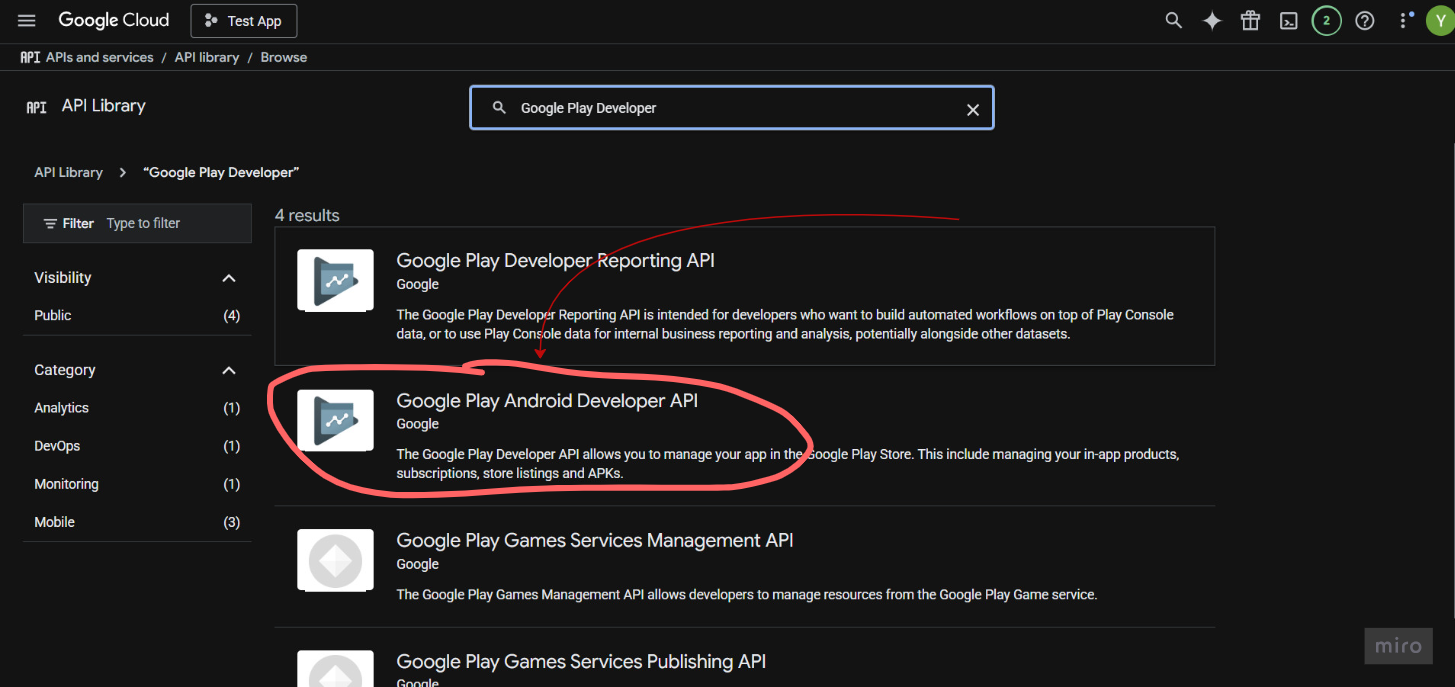The width and height of the screenshot is (1455, 687).
Task: Open notifications badge showing 2
Action: (1327, 21)
